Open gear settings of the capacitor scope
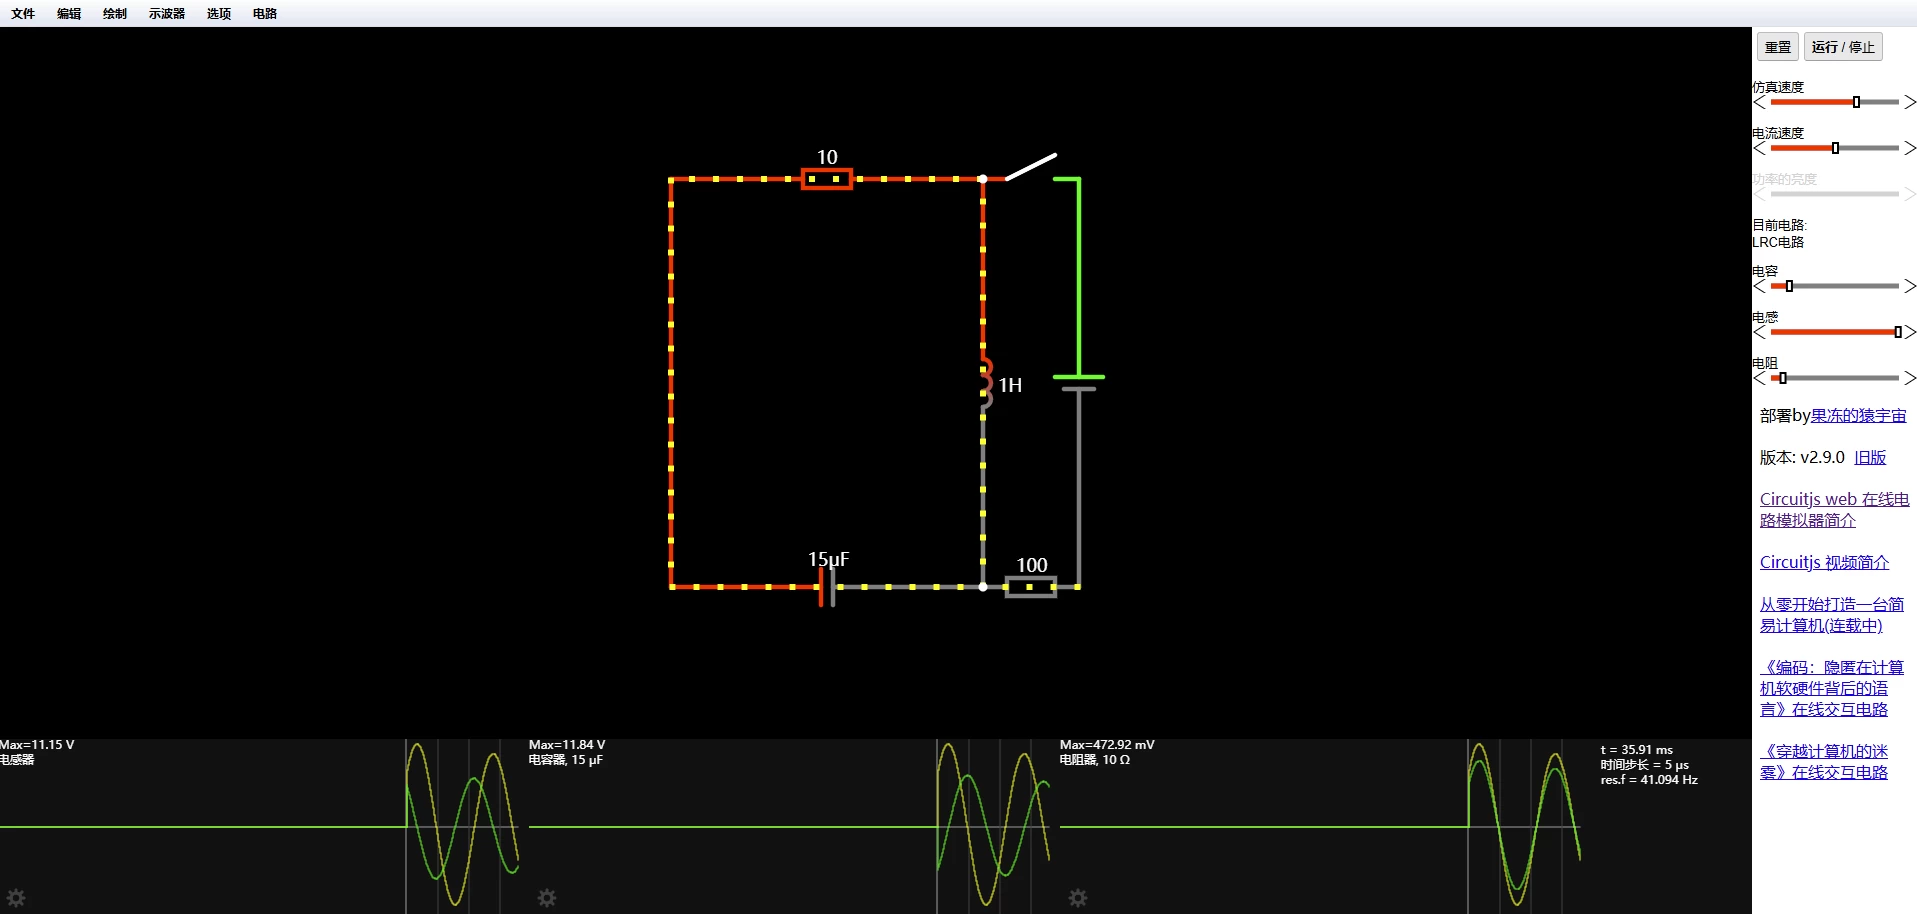This screenshot has height=914, width=1917. tap(547, 898)
